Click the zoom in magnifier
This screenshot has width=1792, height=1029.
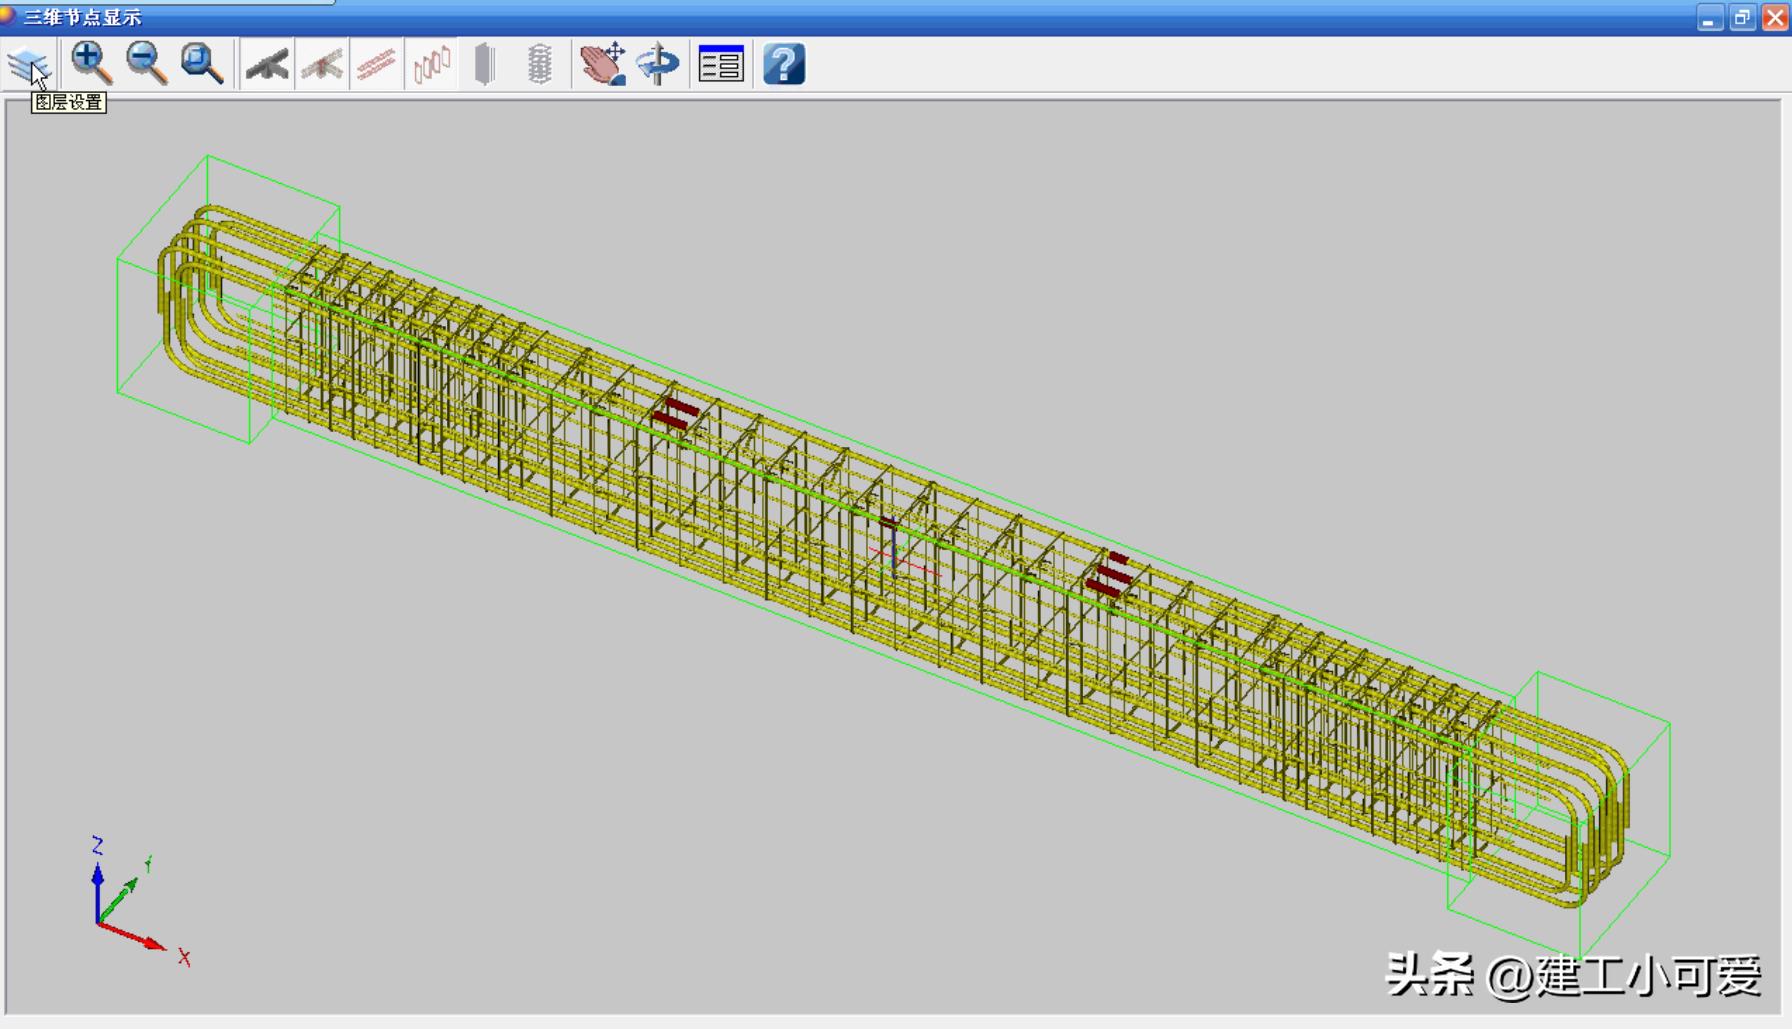pos(91,64)
